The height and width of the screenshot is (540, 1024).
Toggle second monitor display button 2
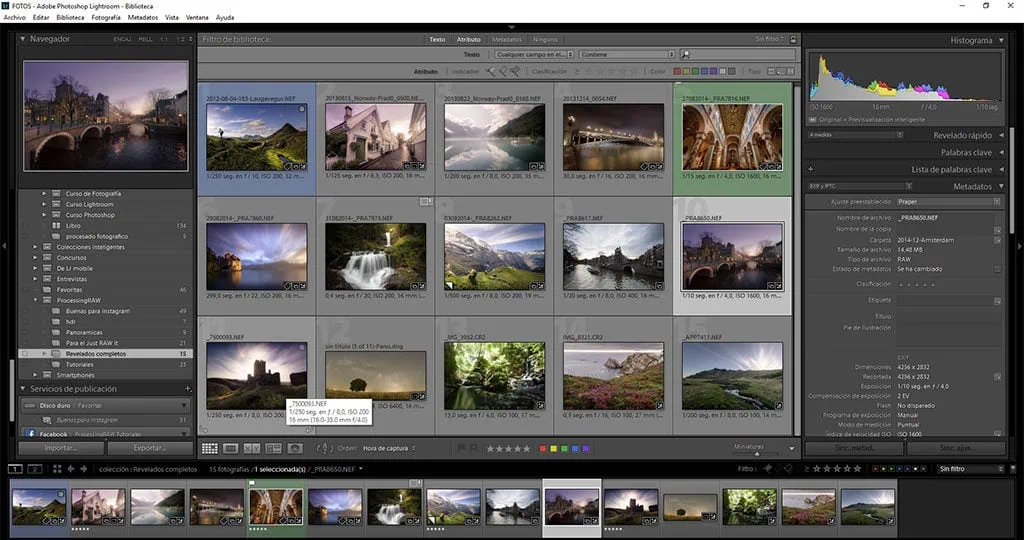click(34, 468)
